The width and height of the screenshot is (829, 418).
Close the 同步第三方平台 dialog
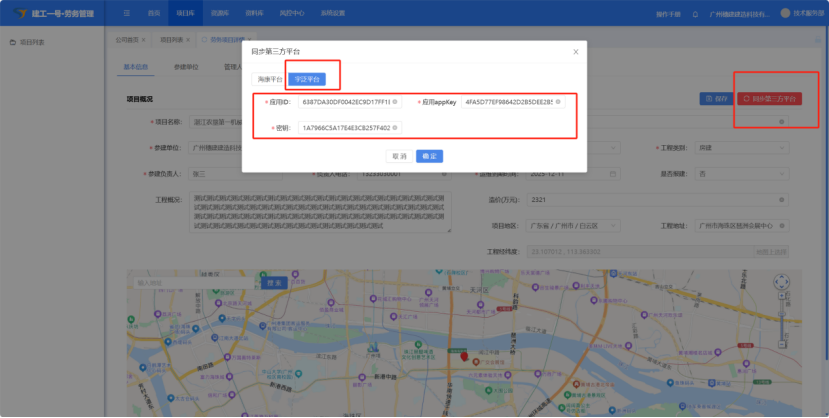click(x=575, y=51)
